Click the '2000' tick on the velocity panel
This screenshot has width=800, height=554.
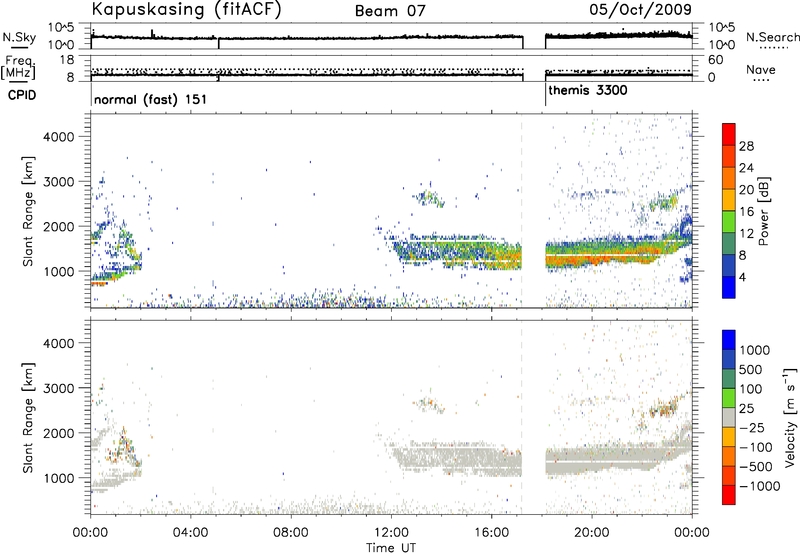[58, 433]
